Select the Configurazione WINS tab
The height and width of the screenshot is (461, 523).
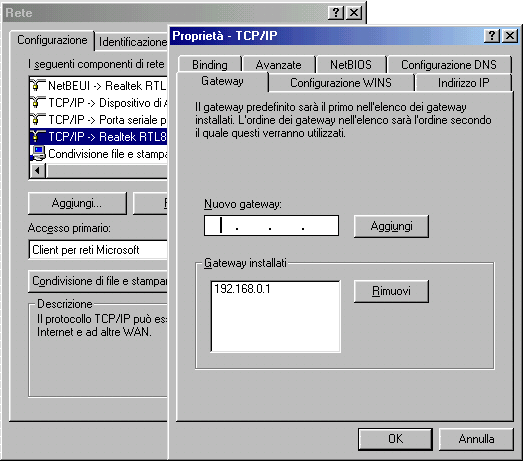341,83
